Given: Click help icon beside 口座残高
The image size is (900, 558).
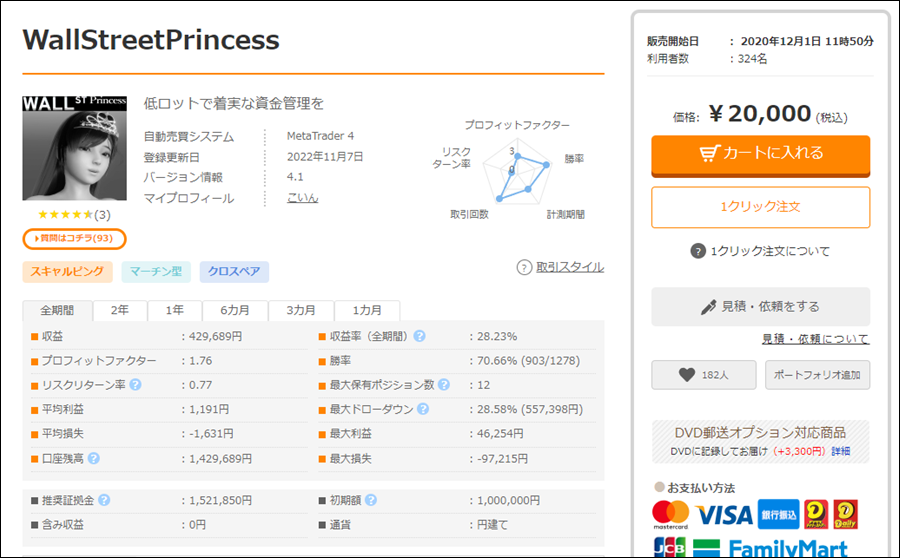Looking at the screenshot, I should pos(94,458).
